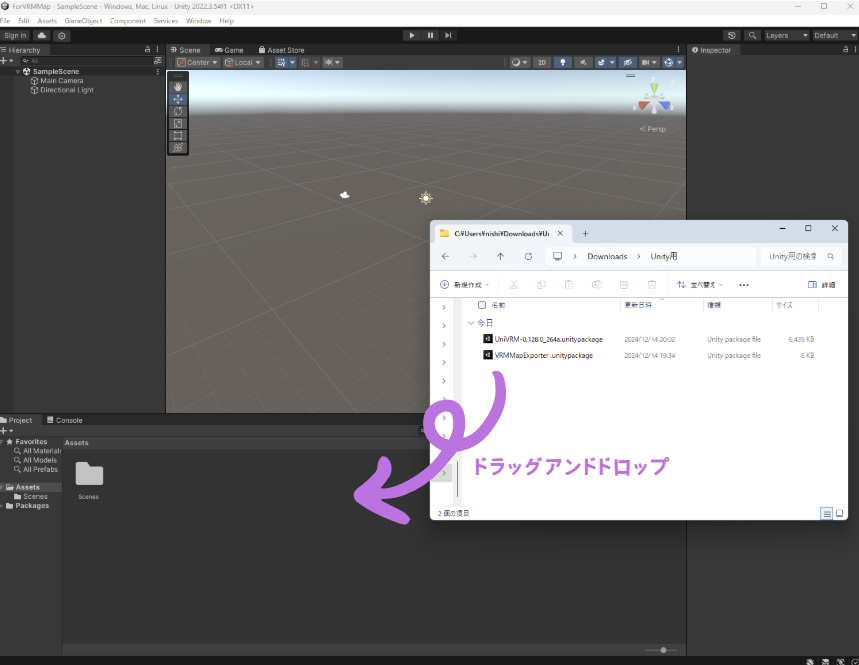Image resolution: width=859 pixels, height=665 pixels.
Task: Click the Sign in button
Action: click(x=15, y=36)
